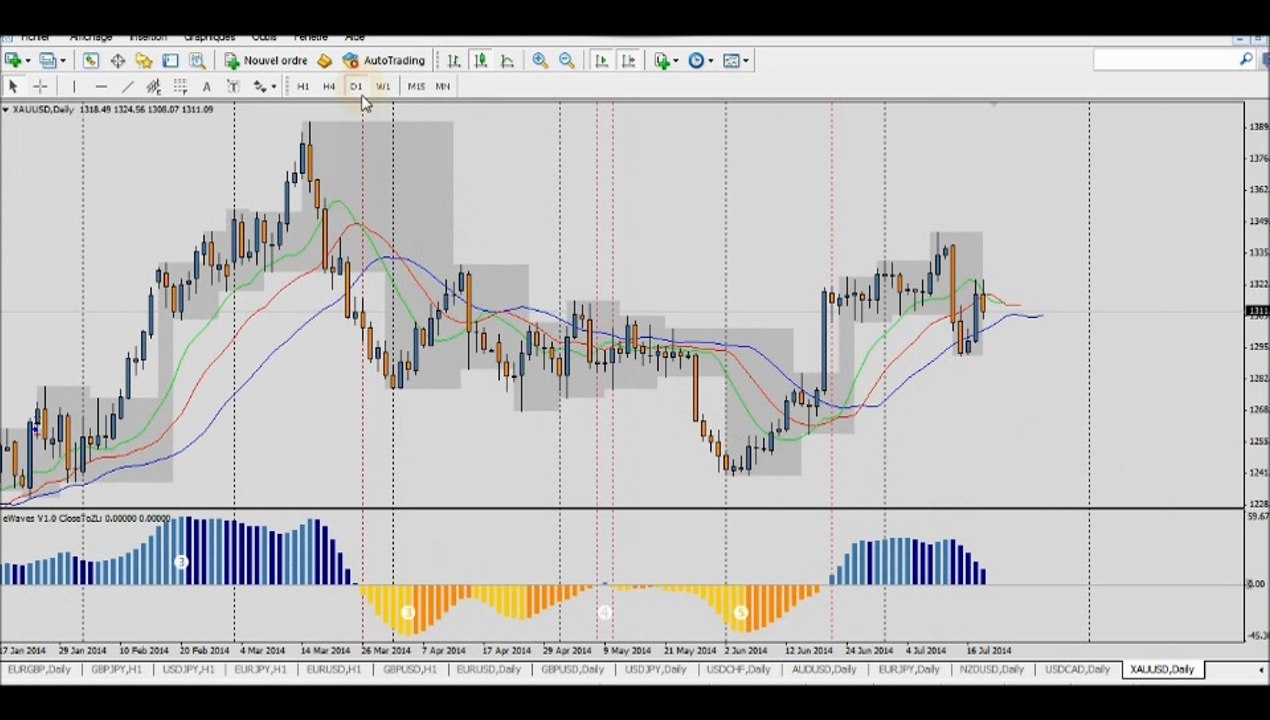Switch chart to bar chart mode
This screenshot has height=720, width=1270.
(454, 61)
